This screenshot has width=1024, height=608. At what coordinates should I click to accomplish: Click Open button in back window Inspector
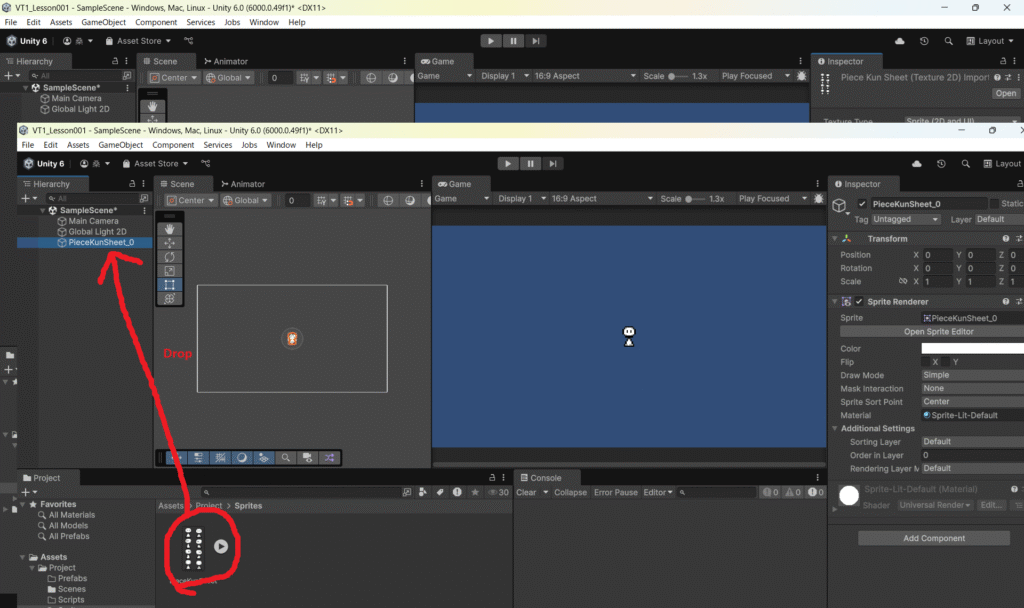[x=1005, y=93]
